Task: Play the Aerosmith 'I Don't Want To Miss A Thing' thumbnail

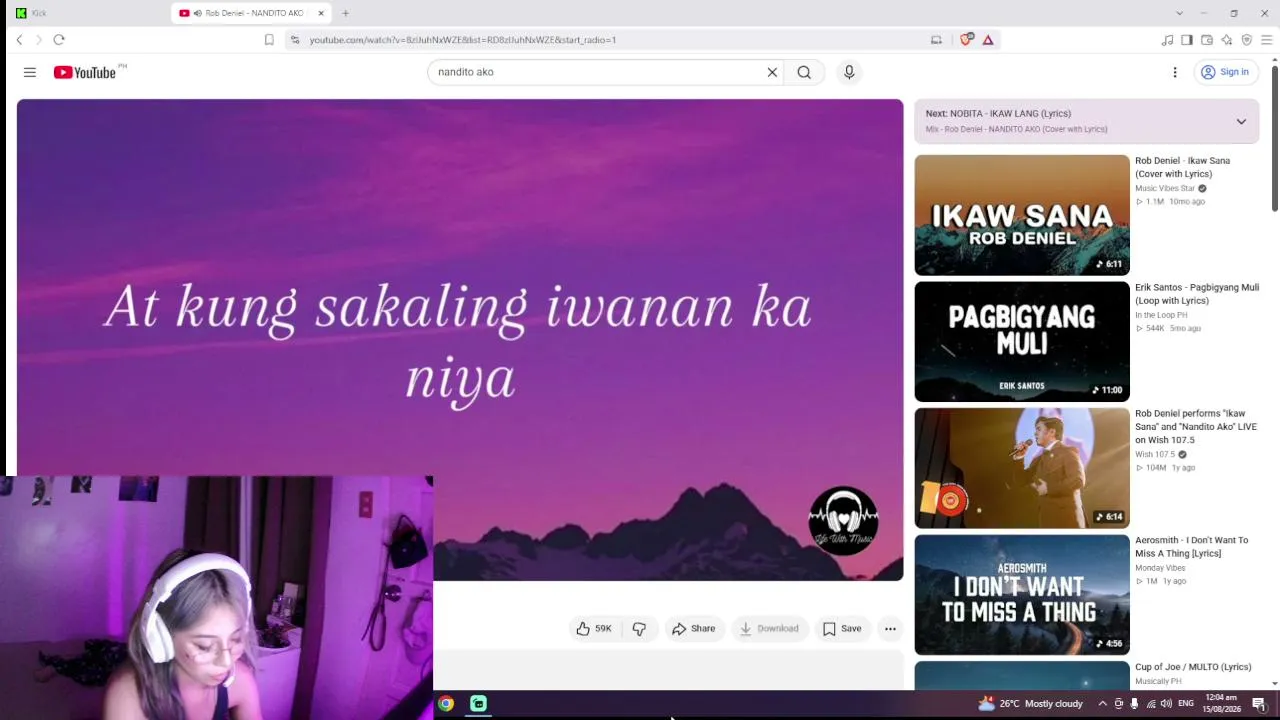Action: [x=1022, y=595]
